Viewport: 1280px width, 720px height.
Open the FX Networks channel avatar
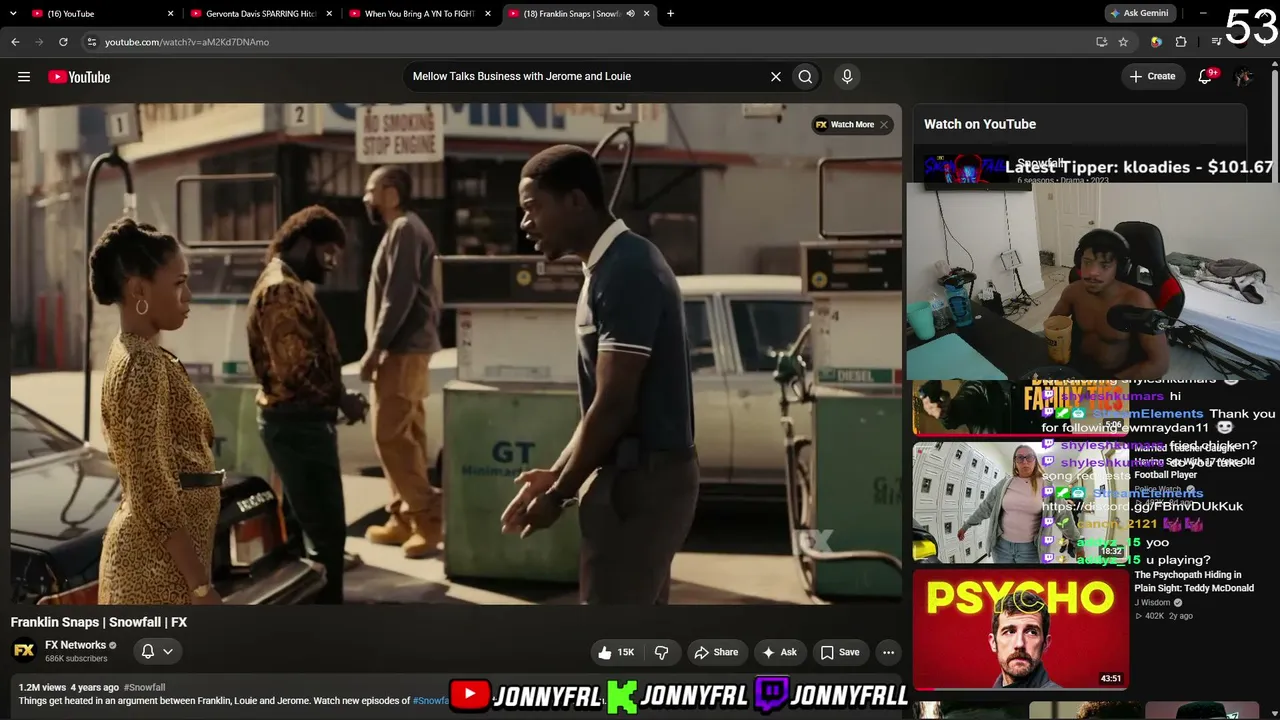[24, 651]
